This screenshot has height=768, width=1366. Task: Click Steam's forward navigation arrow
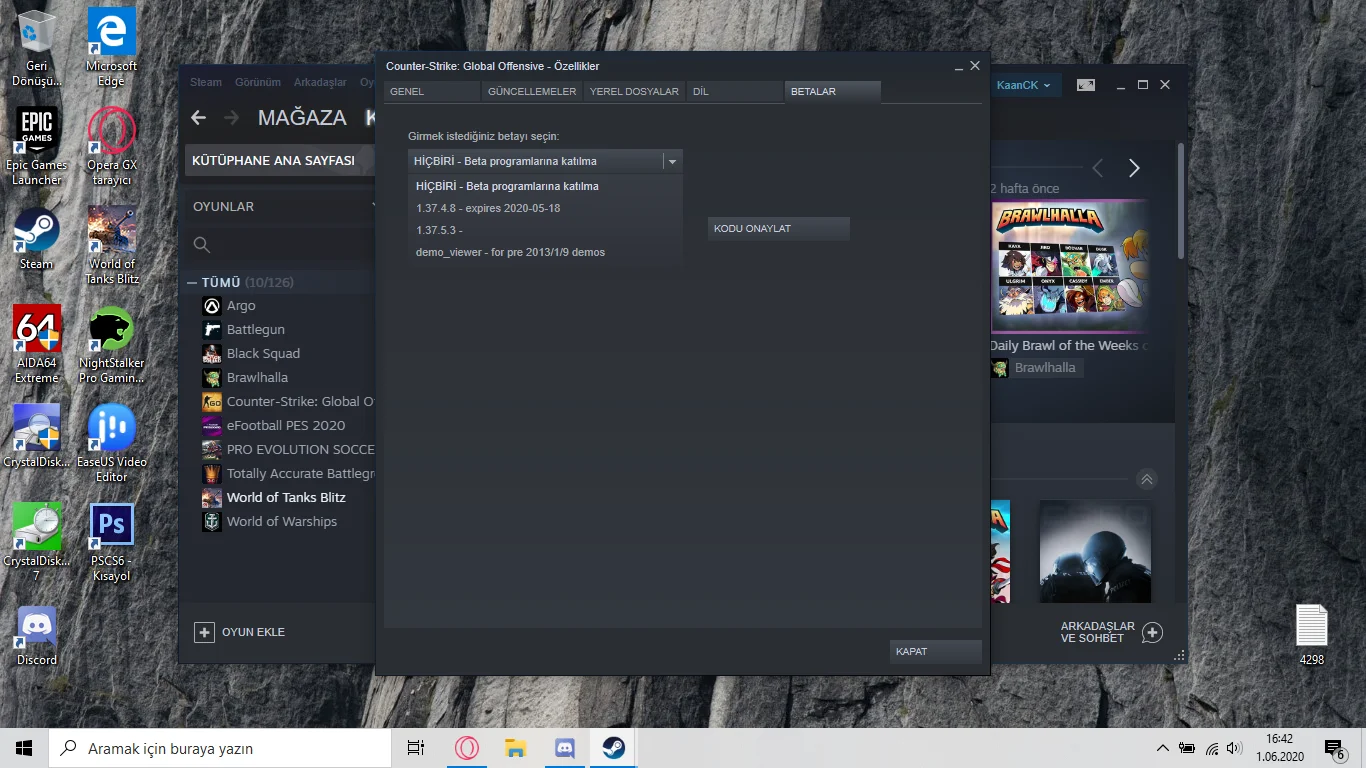232,118
